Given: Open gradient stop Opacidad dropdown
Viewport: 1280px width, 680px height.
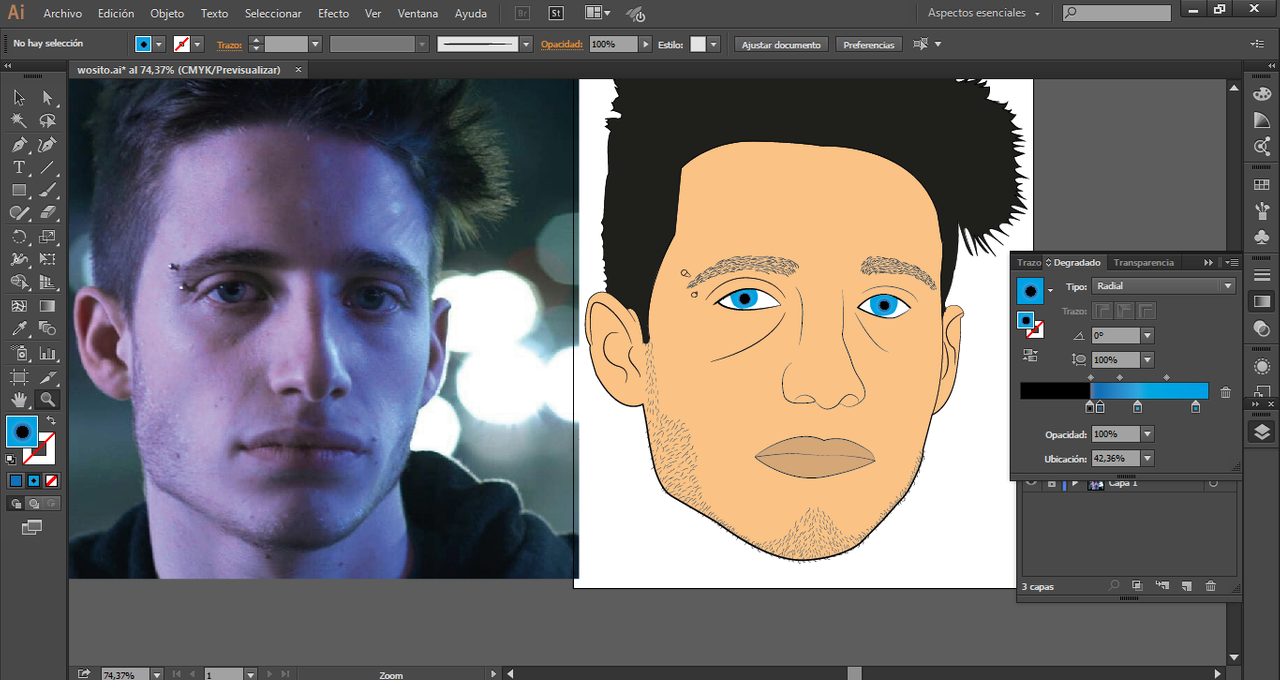Looking at the screenshot, I should click(x=1147, y=434).
